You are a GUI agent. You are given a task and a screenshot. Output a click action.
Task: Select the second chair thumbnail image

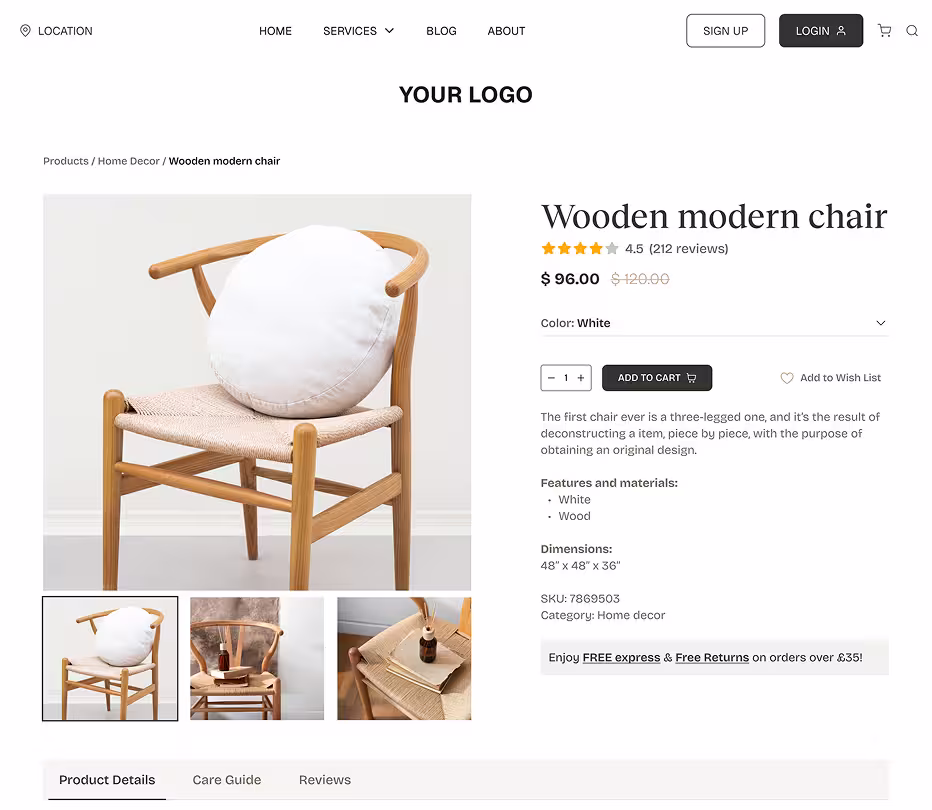tap(257, 658)
